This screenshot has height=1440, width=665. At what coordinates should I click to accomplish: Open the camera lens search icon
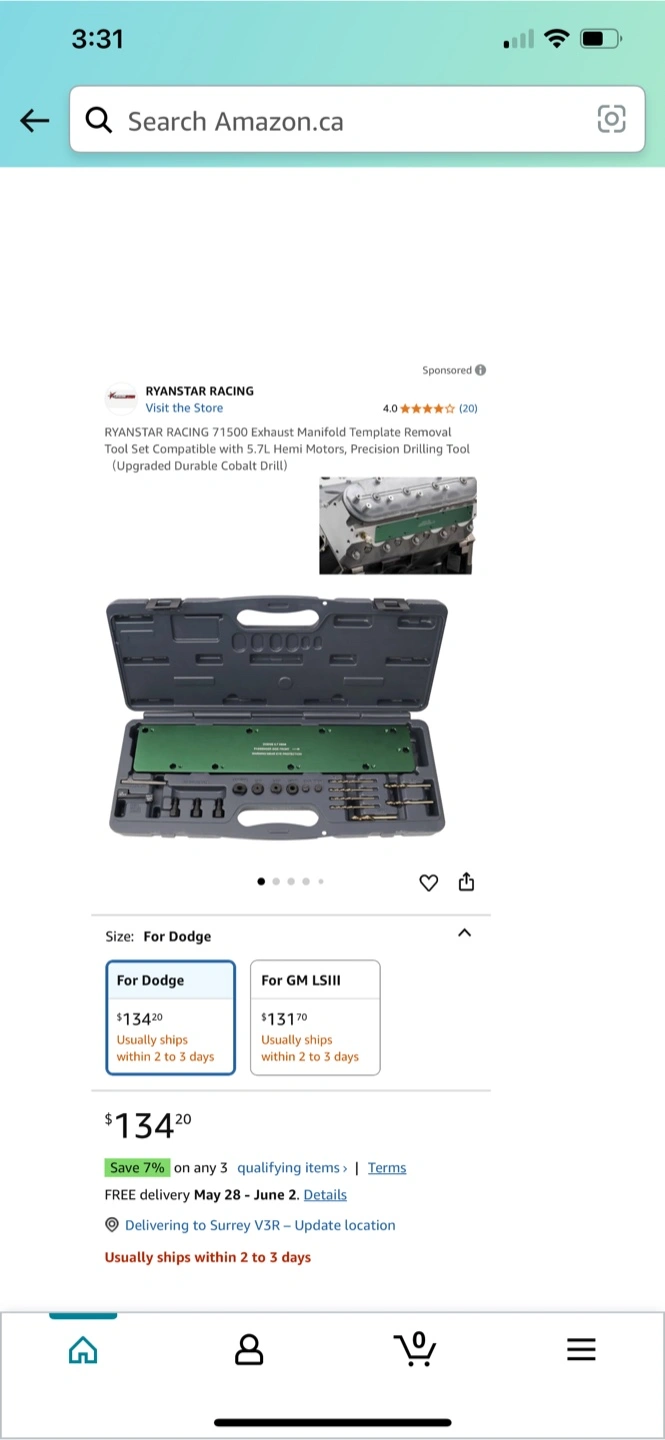coord(611,119)
